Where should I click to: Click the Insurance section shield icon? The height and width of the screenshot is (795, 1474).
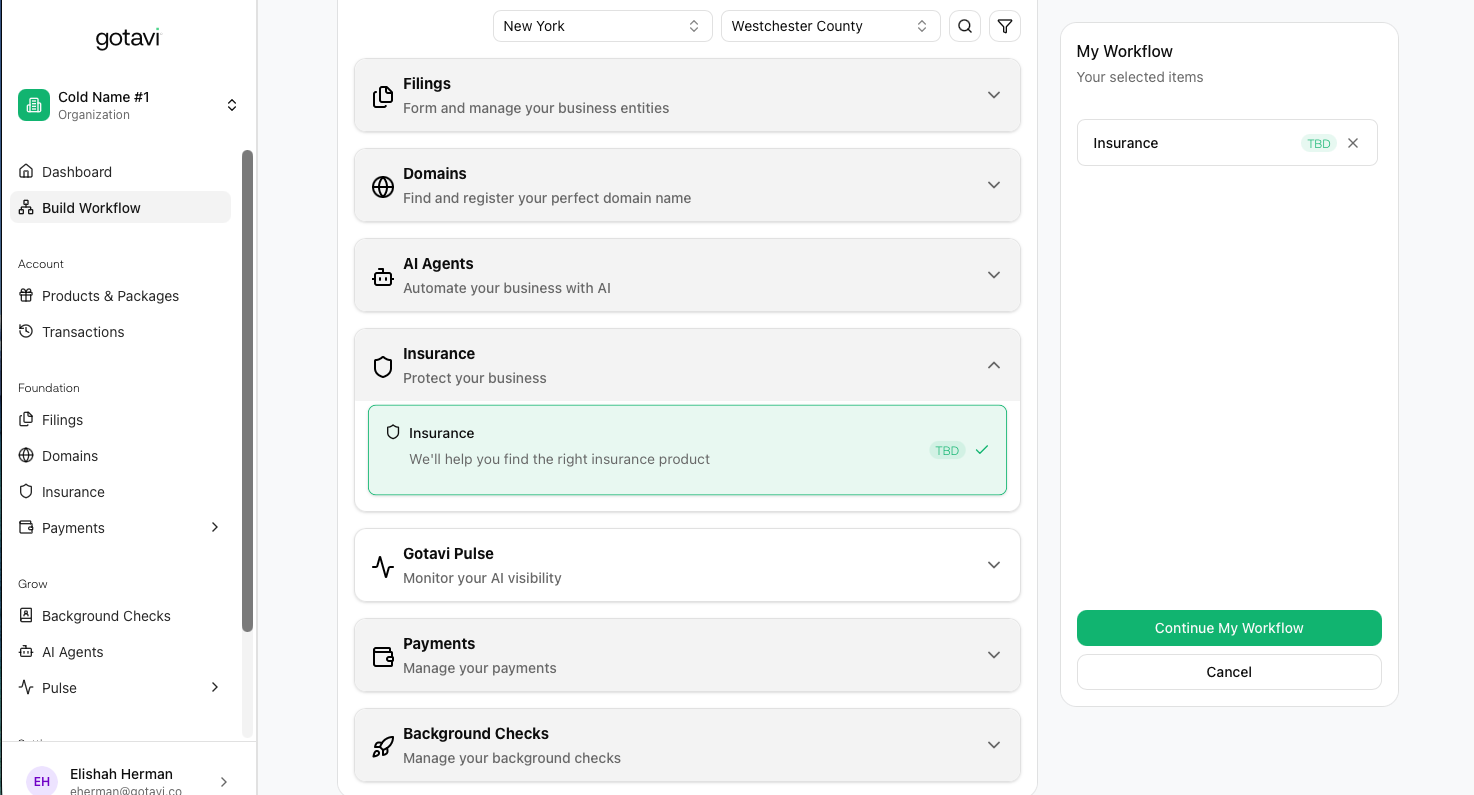point(383,366)
